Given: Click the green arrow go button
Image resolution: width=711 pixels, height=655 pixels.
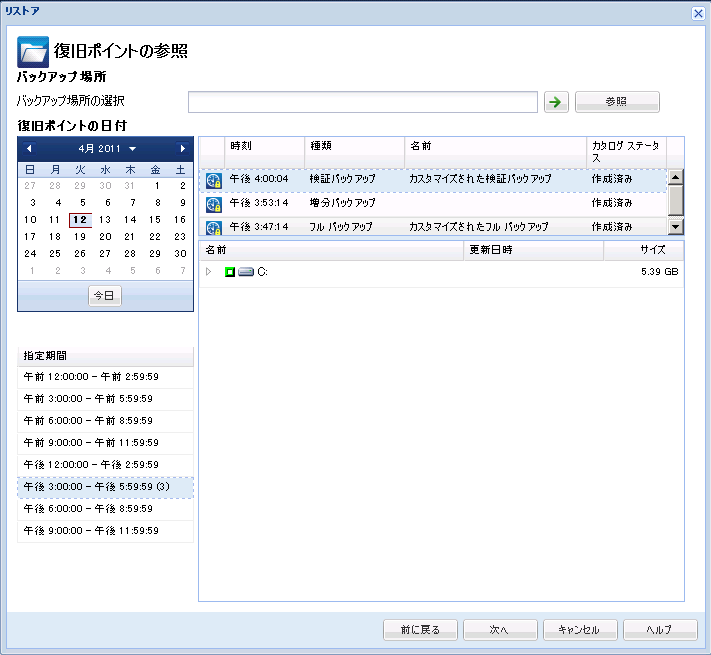Looking at the screenshot, I should pos(555,101).
